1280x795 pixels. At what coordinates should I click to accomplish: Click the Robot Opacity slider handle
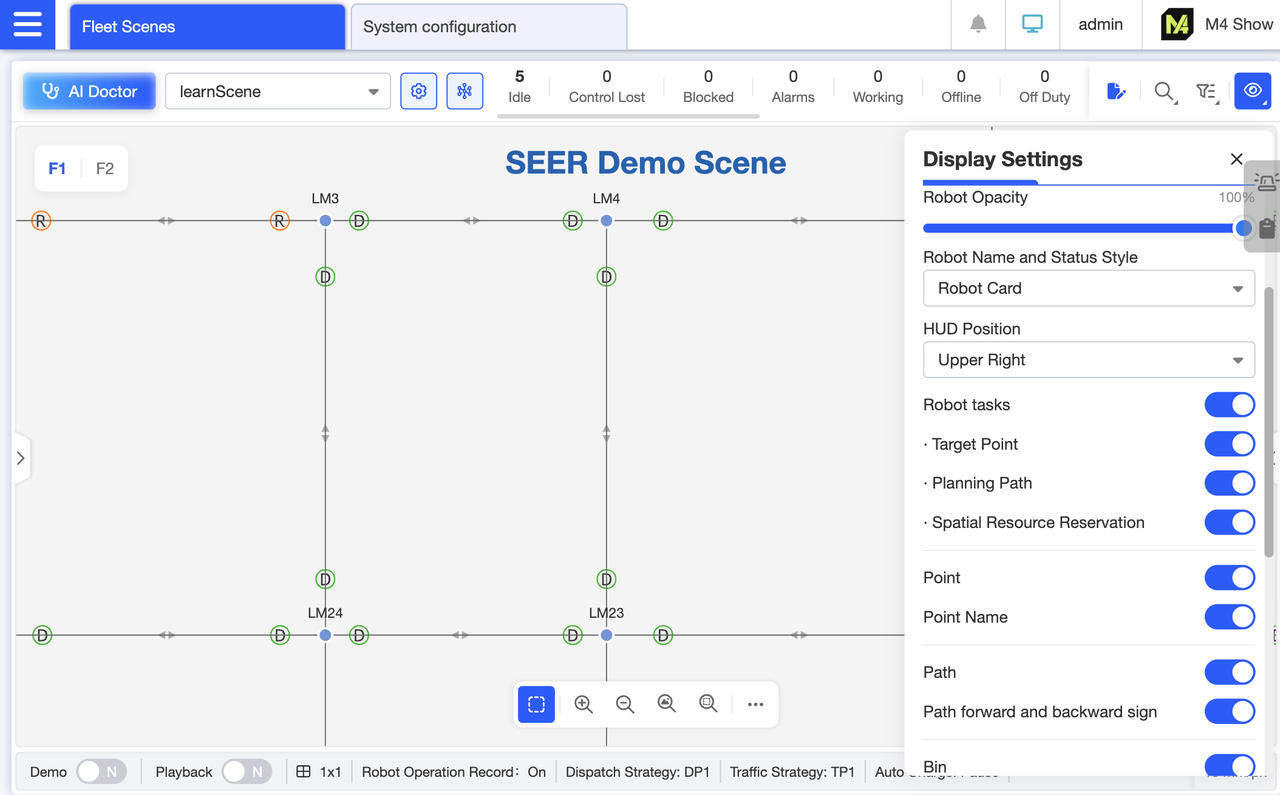1243,228
